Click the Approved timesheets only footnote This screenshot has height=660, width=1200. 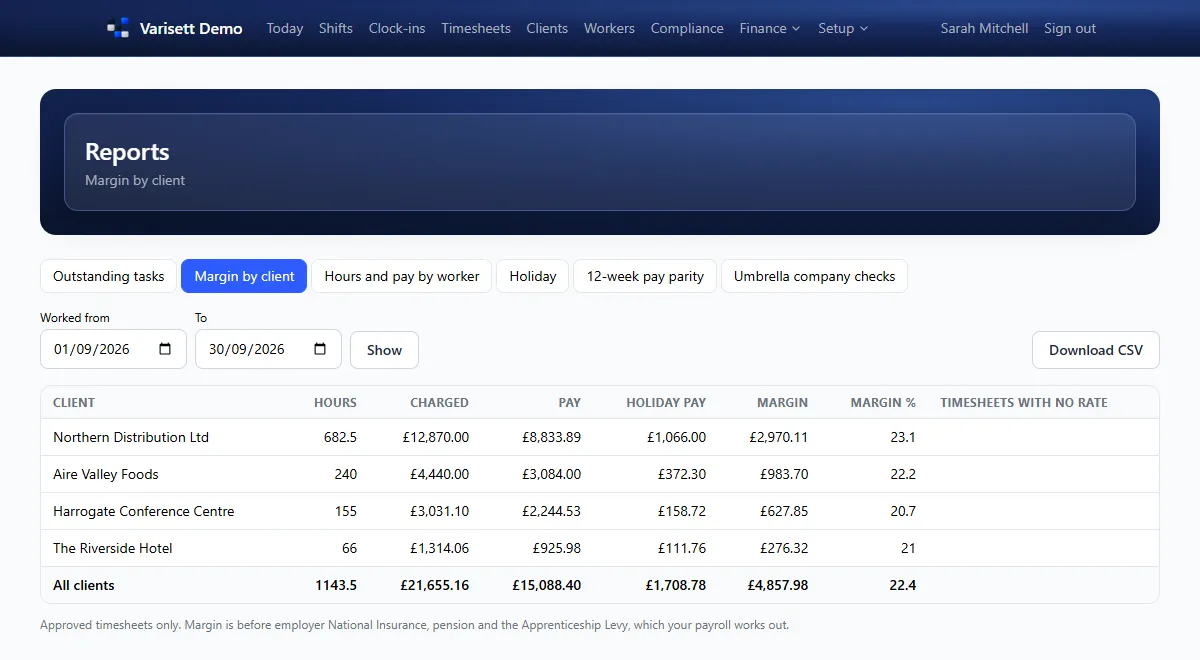click(415, 625)
